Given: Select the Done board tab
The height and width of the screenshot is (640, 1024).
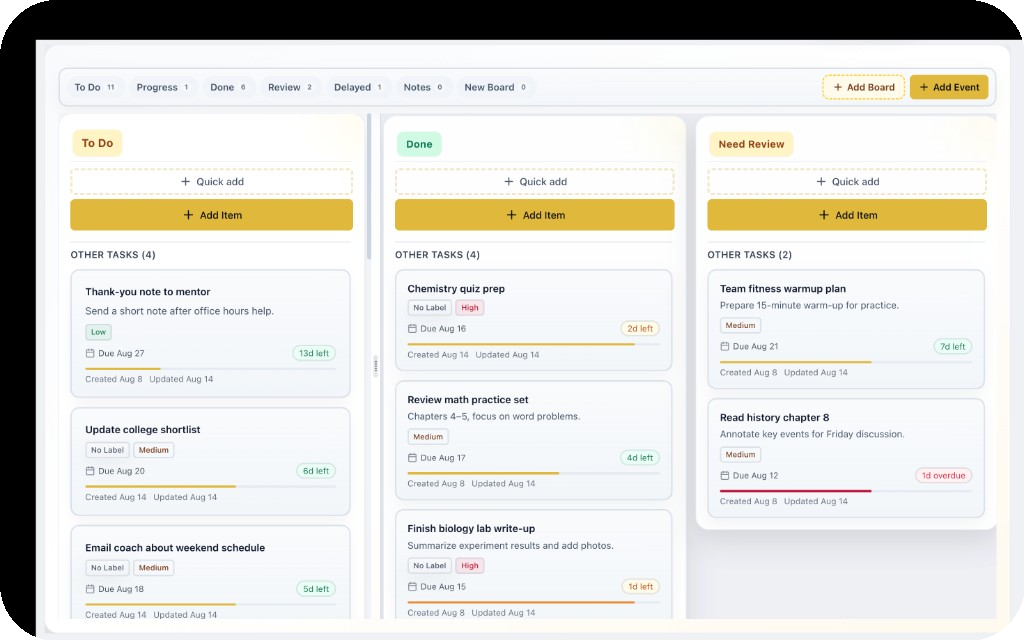Looking at the screenshot, I should (x=227, y=87).
